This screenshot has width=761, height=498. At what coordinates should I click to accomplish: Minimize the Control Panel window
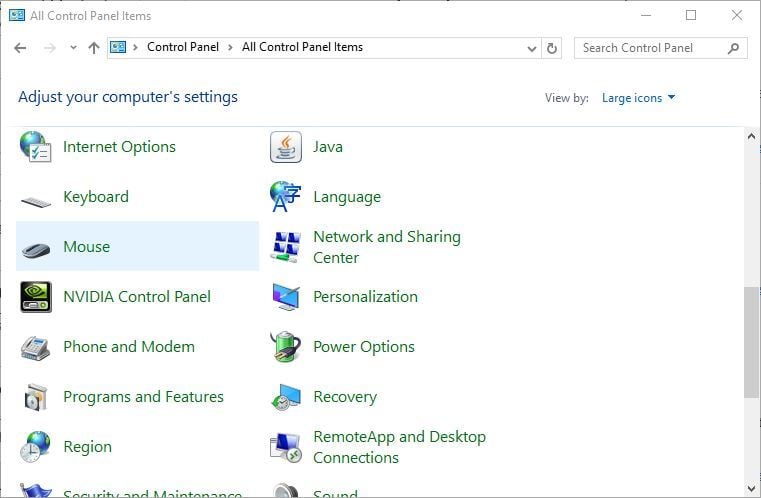coord(646,15)
